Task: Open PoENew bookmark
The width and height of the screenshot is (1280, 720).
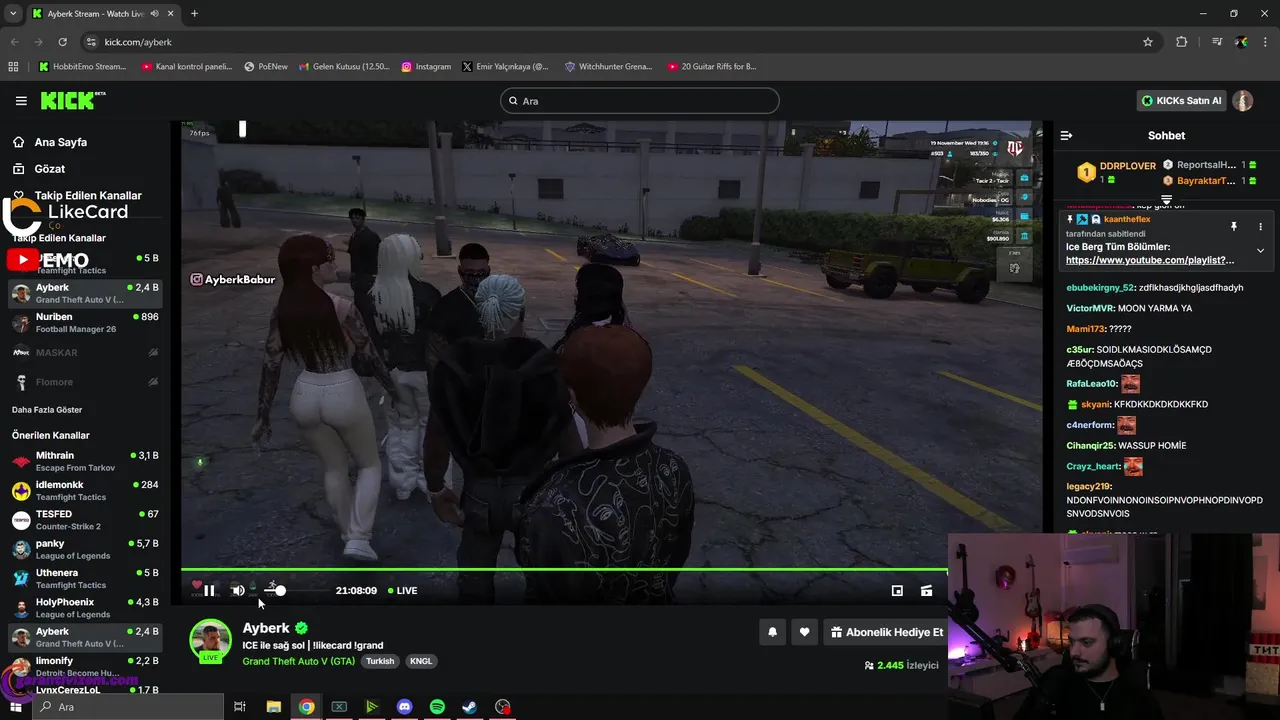Action: [x=266, y=67]
